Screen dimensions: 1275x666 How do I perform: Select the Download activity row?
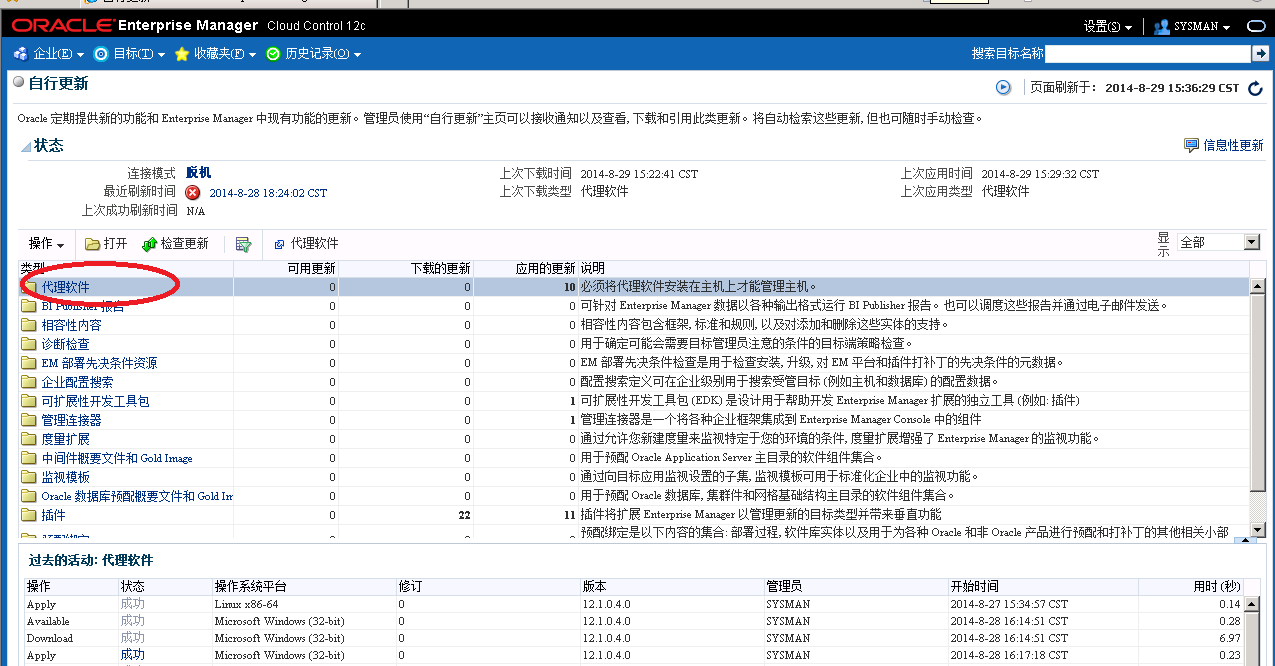tap(634, 638)
